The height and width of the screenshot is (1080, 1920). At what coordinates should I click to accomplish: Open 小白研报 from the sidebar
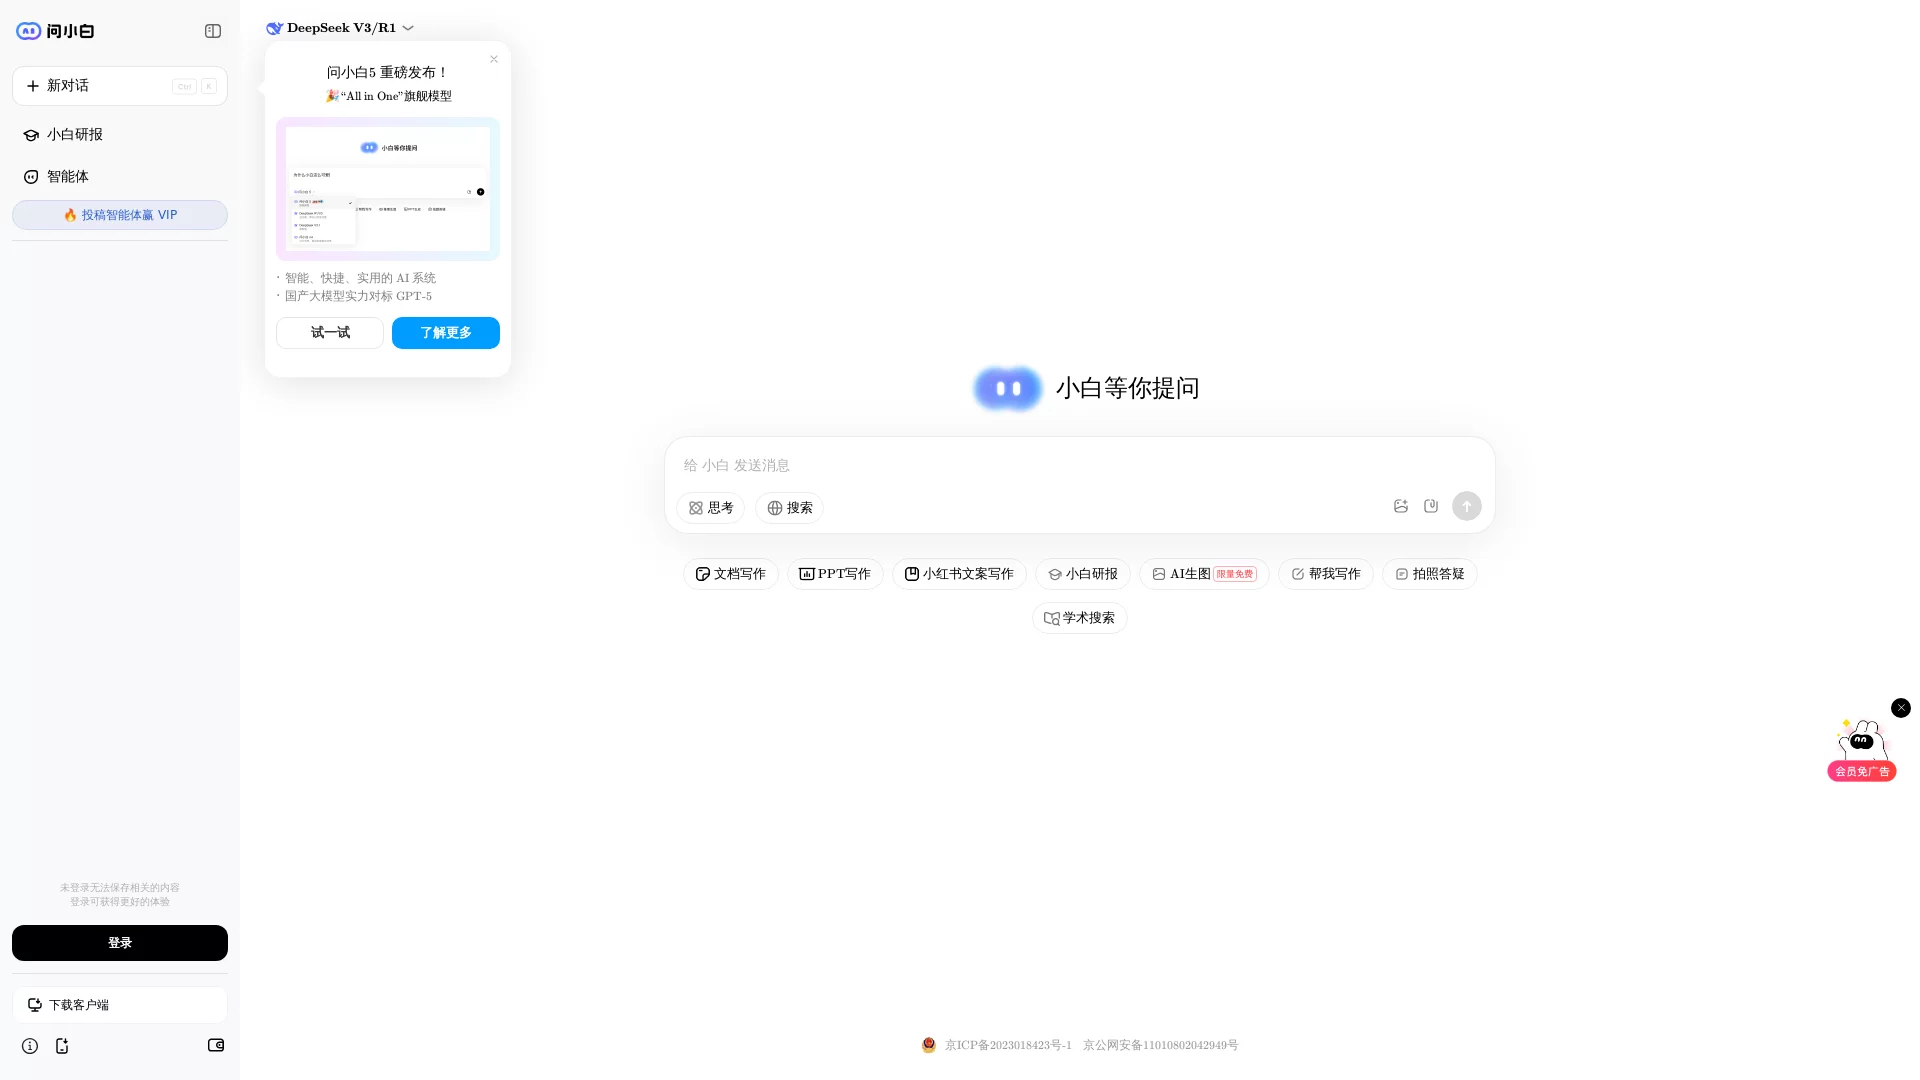click(75, 134)
